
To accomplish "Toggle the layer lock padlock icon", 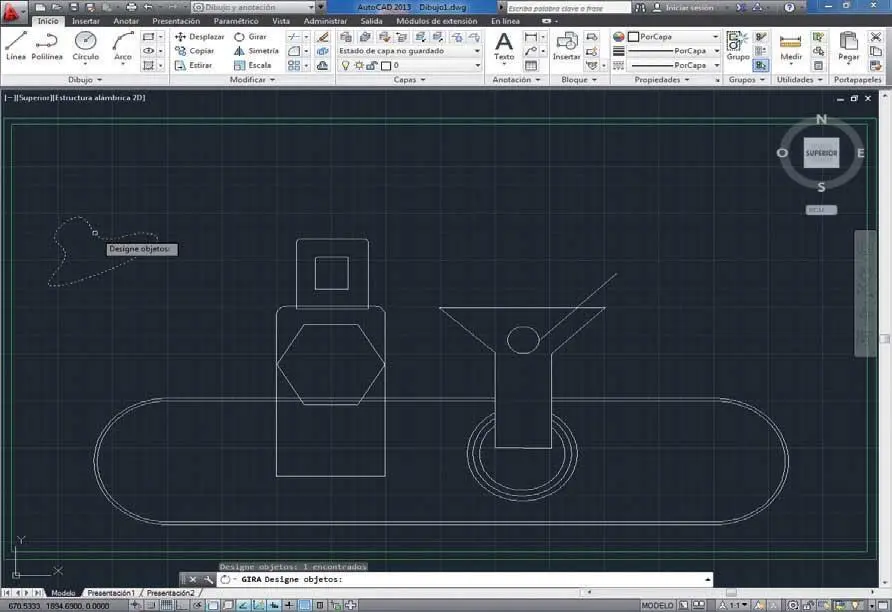I will (371, 65).
